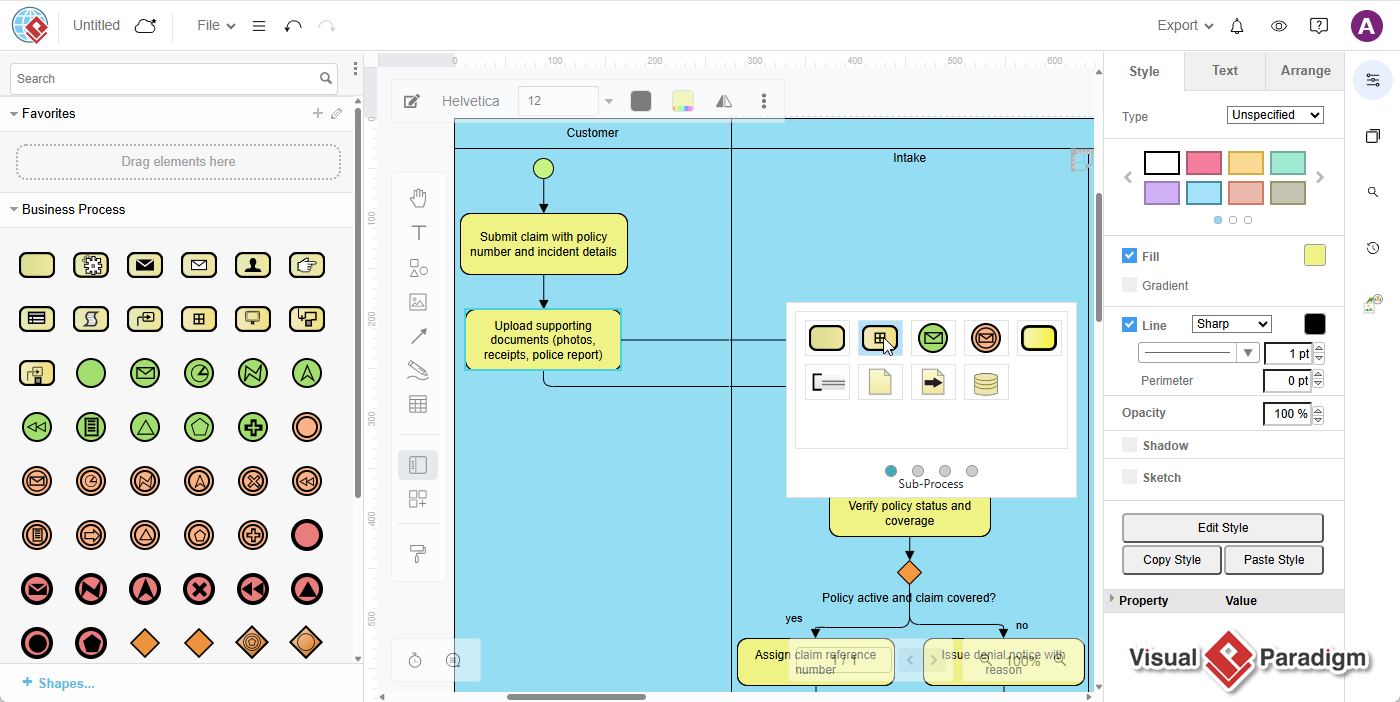The width and height of the screenshot is (1400, 702).
Task: Open the font size dropdown arrow
Action: pos(609,101)
